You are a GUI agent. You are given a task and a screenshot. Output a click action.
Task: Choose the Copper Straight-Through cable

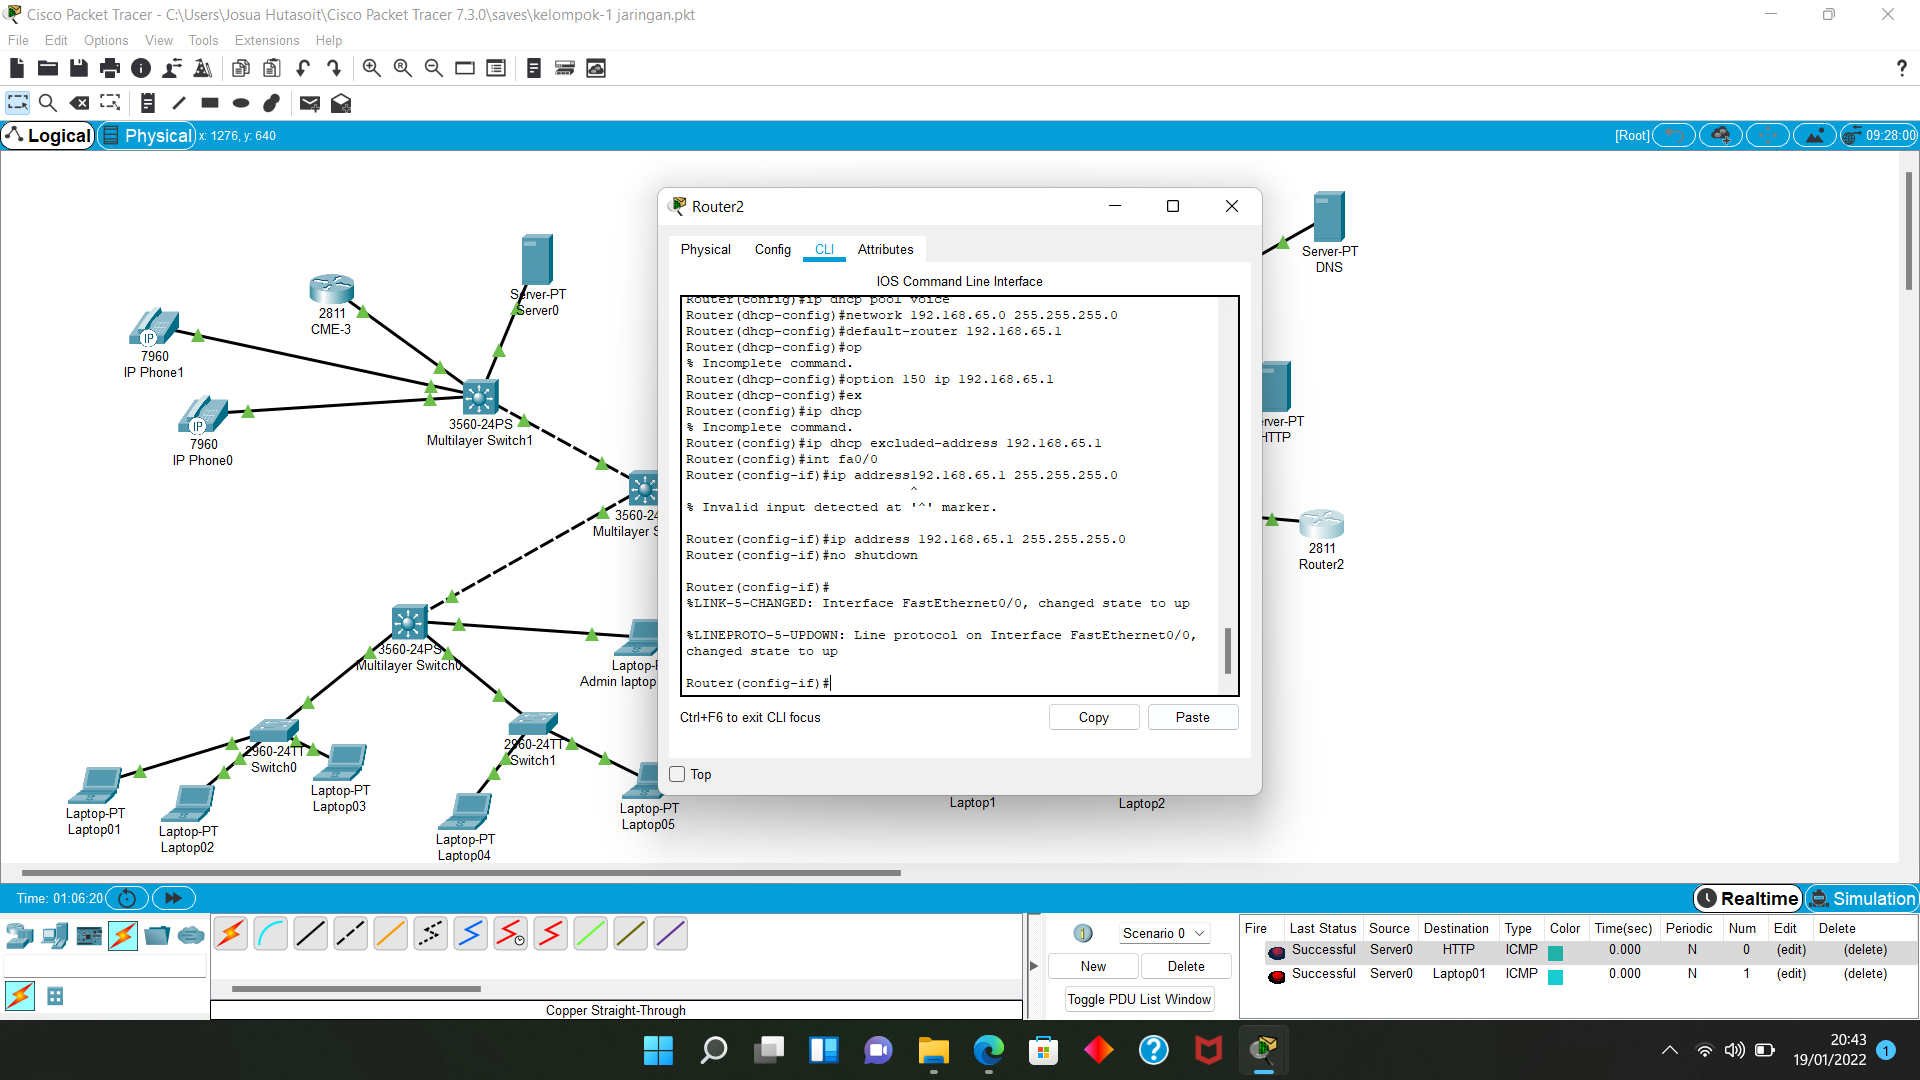[310, 934]
